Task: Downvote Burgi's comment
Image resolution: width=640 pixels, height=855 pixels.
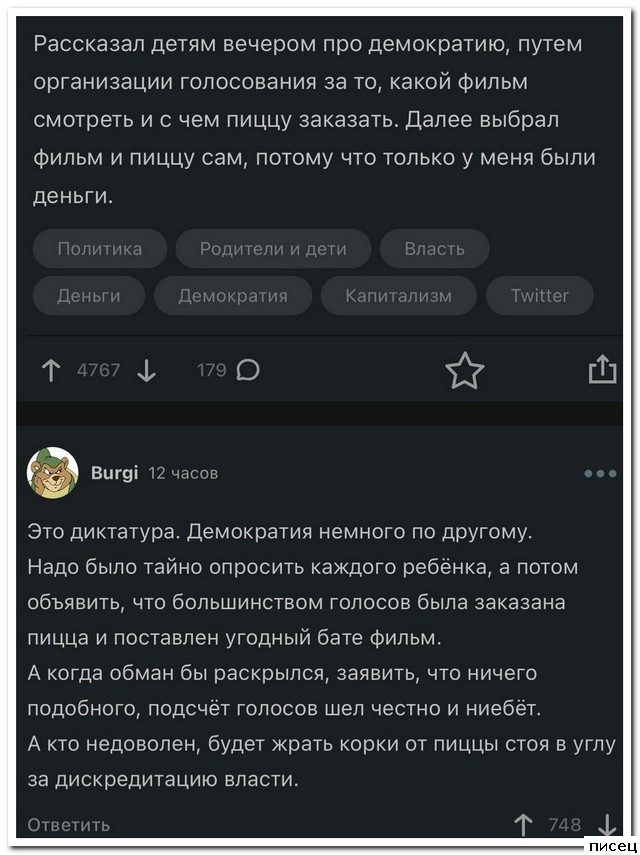Action: 605,825
